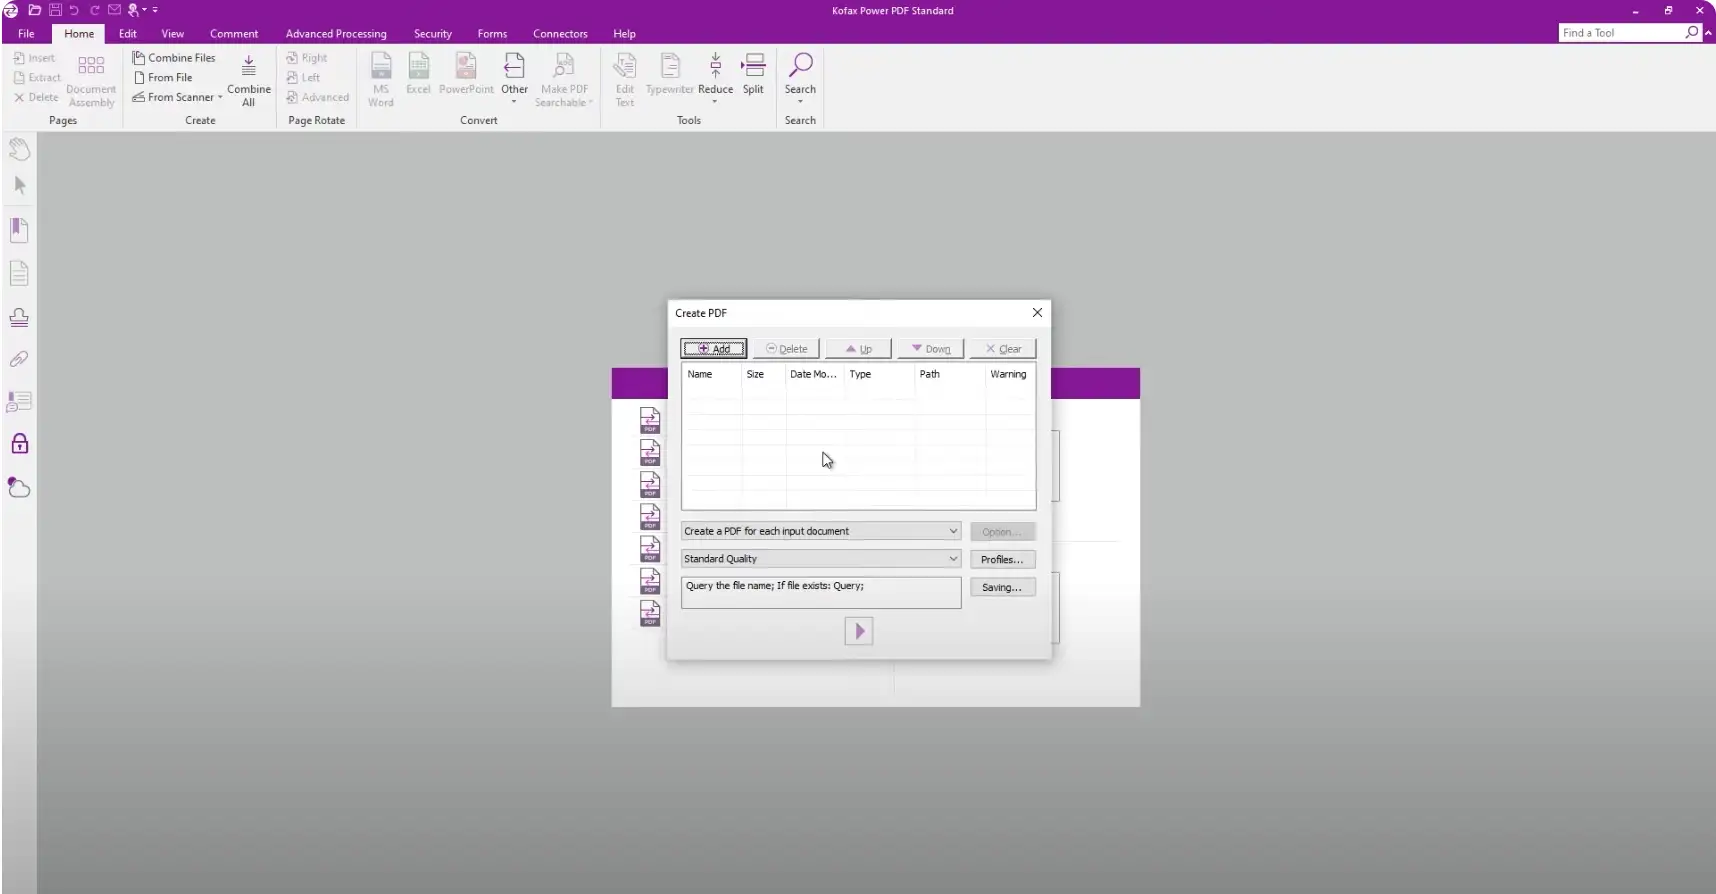The height and width of the screenshot is (894, 1716).
Task: Click the Attachments paperclip sidebar icon
Action: coord(19,359)
